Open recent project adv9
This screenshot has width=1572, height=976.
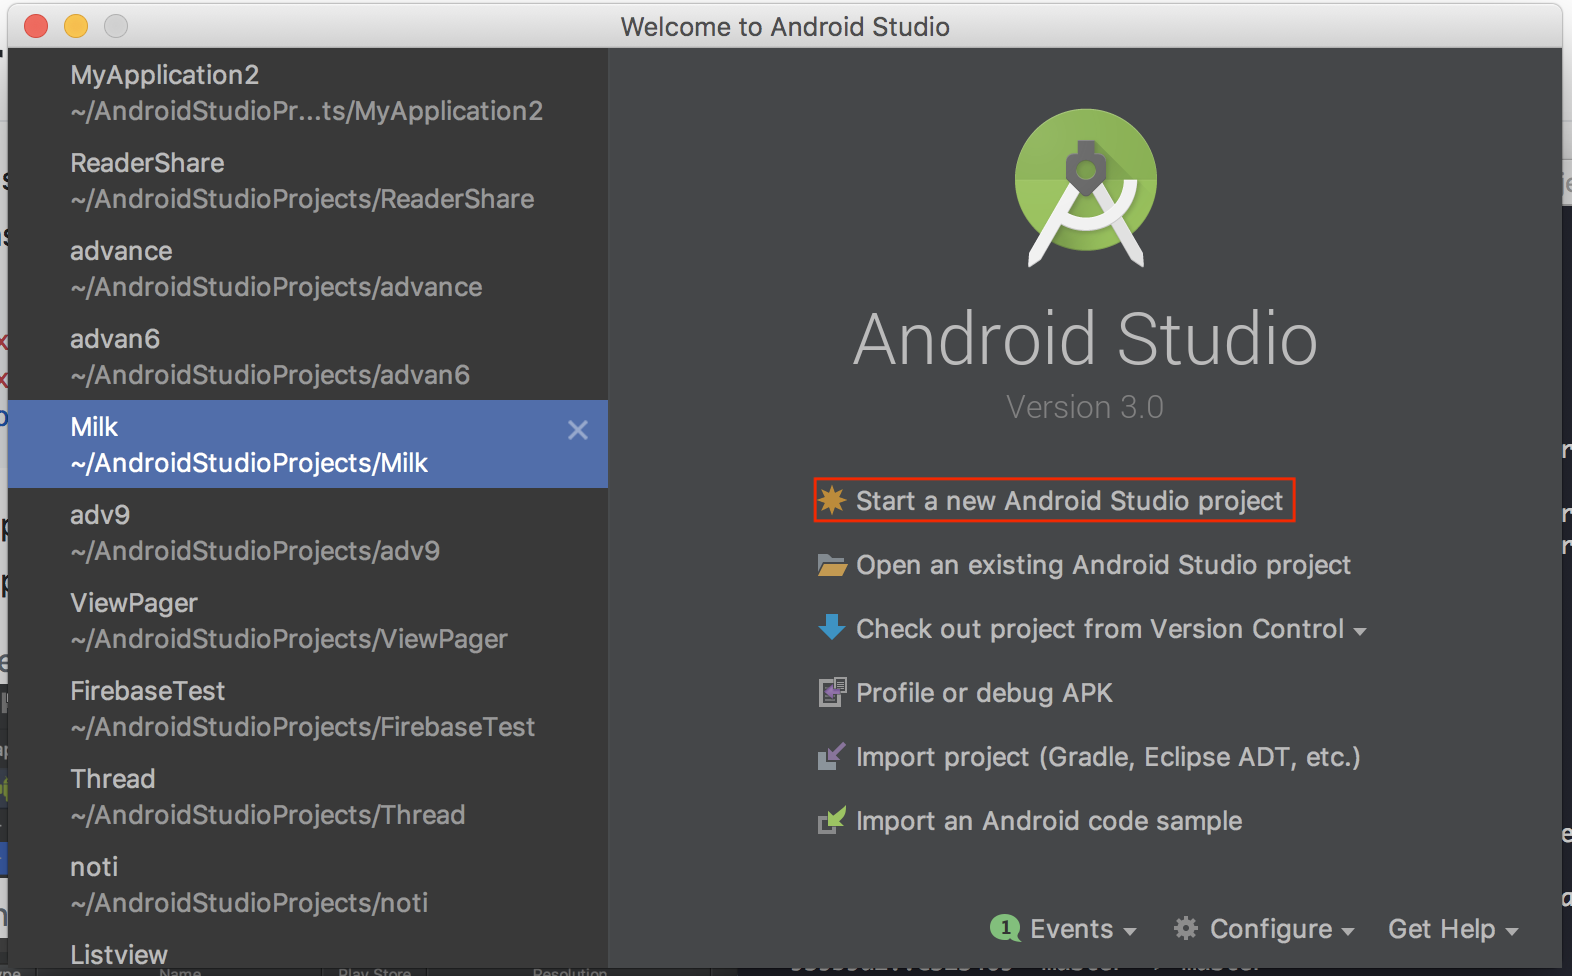[x=308, y=533]
